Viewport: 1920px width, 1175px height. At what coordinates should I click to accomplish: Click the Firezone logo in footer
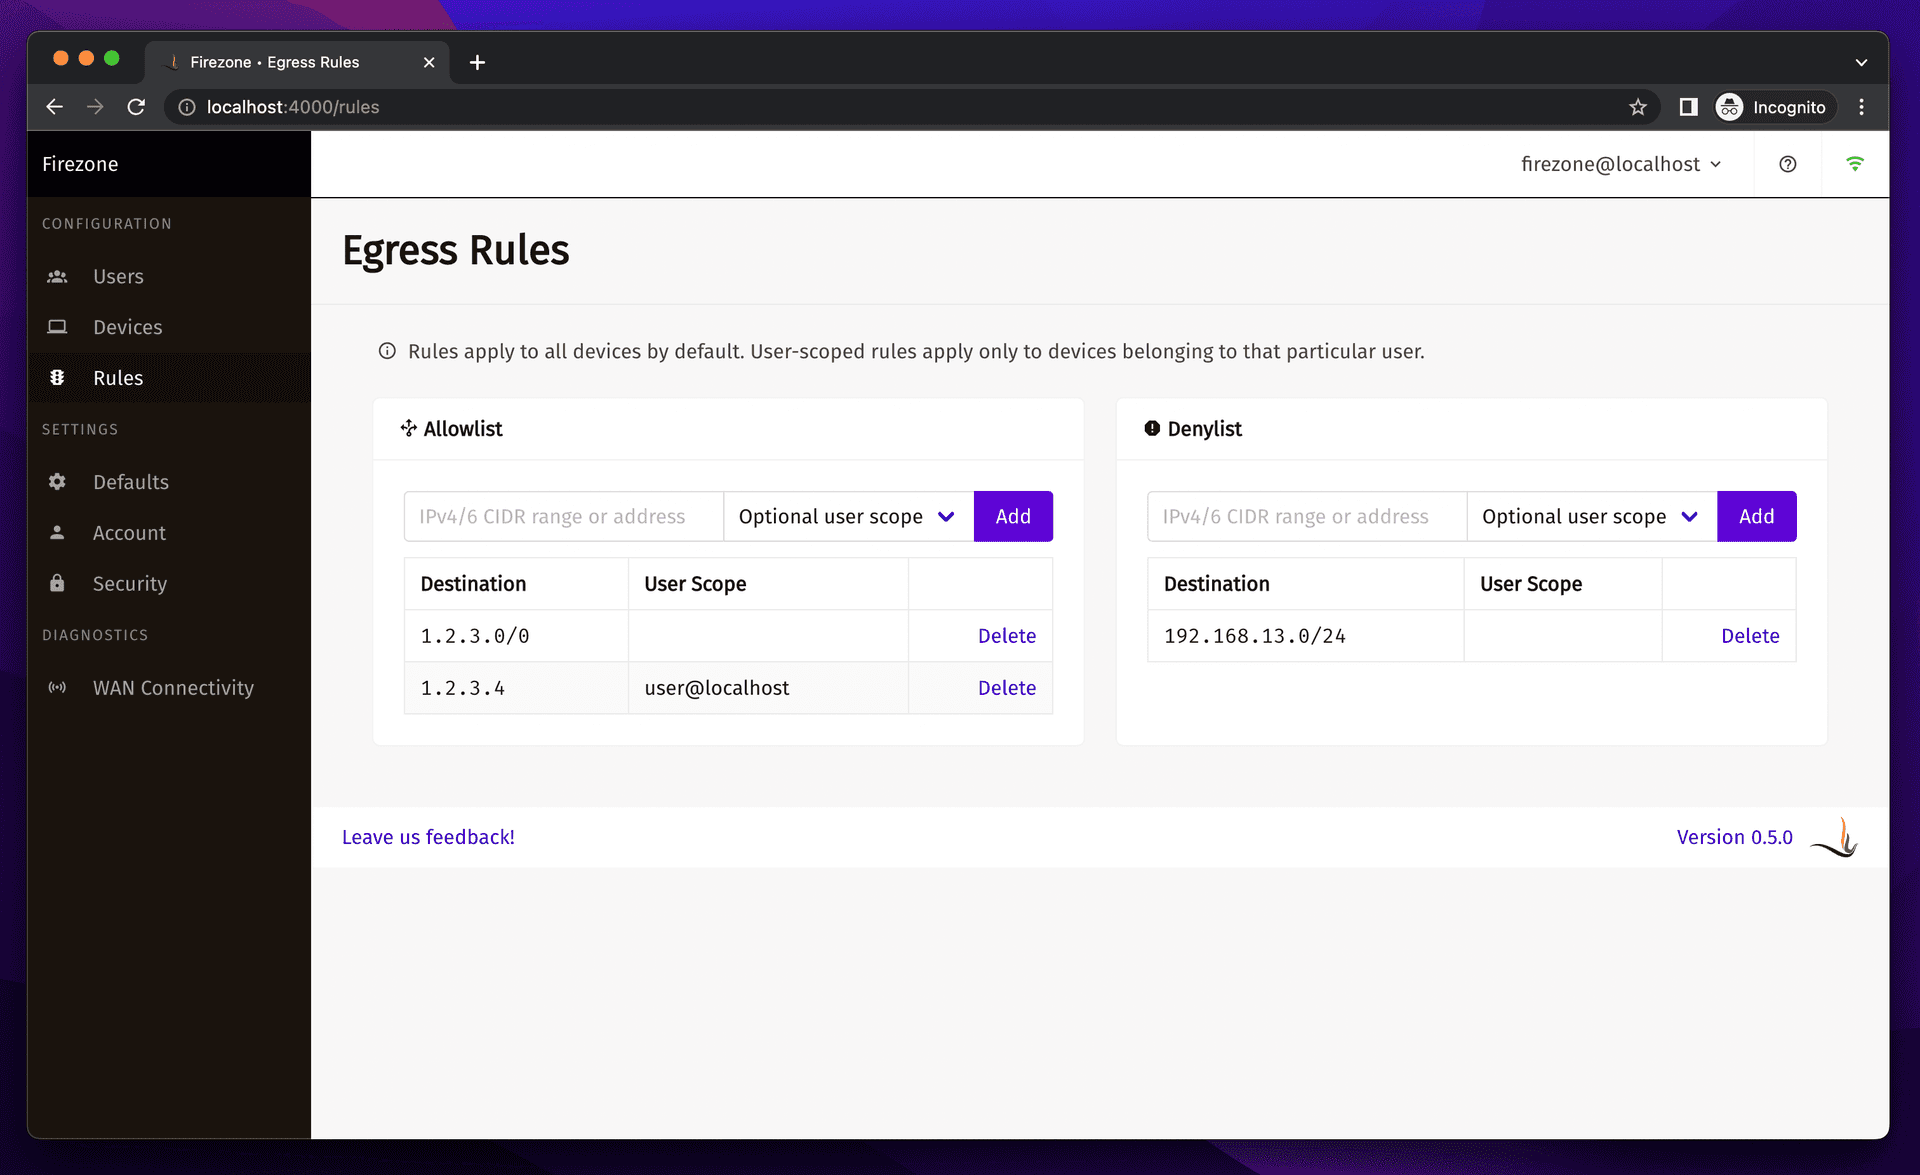click(x=1836, y=837)
